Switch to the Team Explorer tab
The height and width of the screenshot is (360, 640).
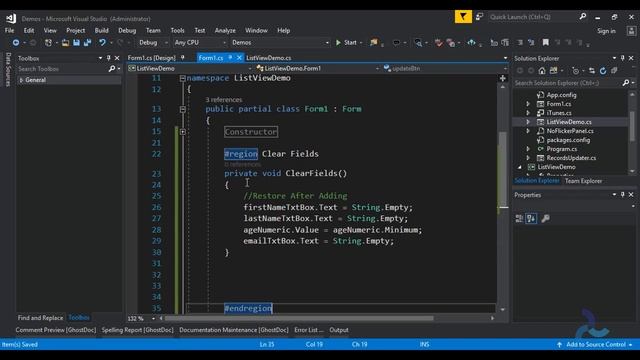(583, 181)
